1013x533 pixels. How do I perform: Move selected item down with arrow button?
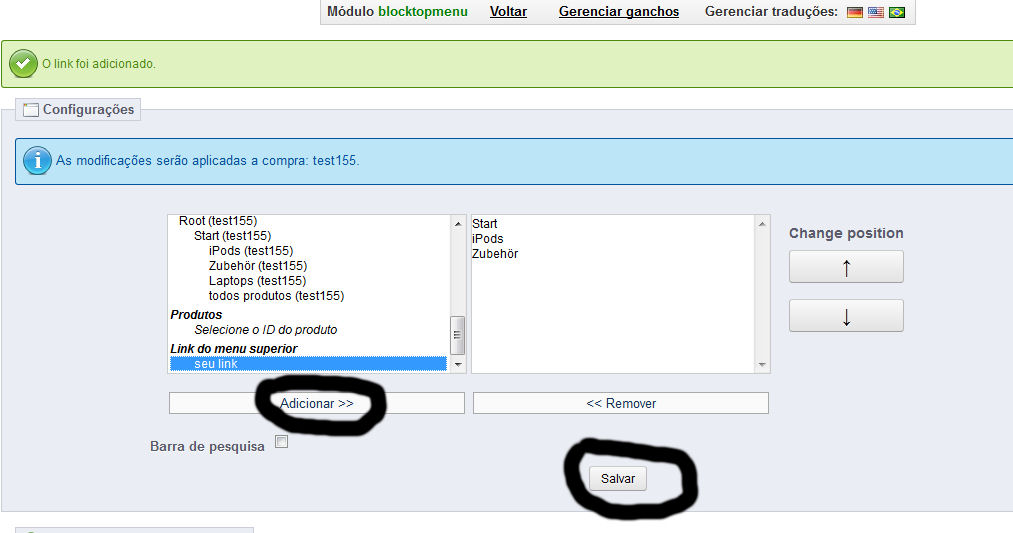(846, 316)
